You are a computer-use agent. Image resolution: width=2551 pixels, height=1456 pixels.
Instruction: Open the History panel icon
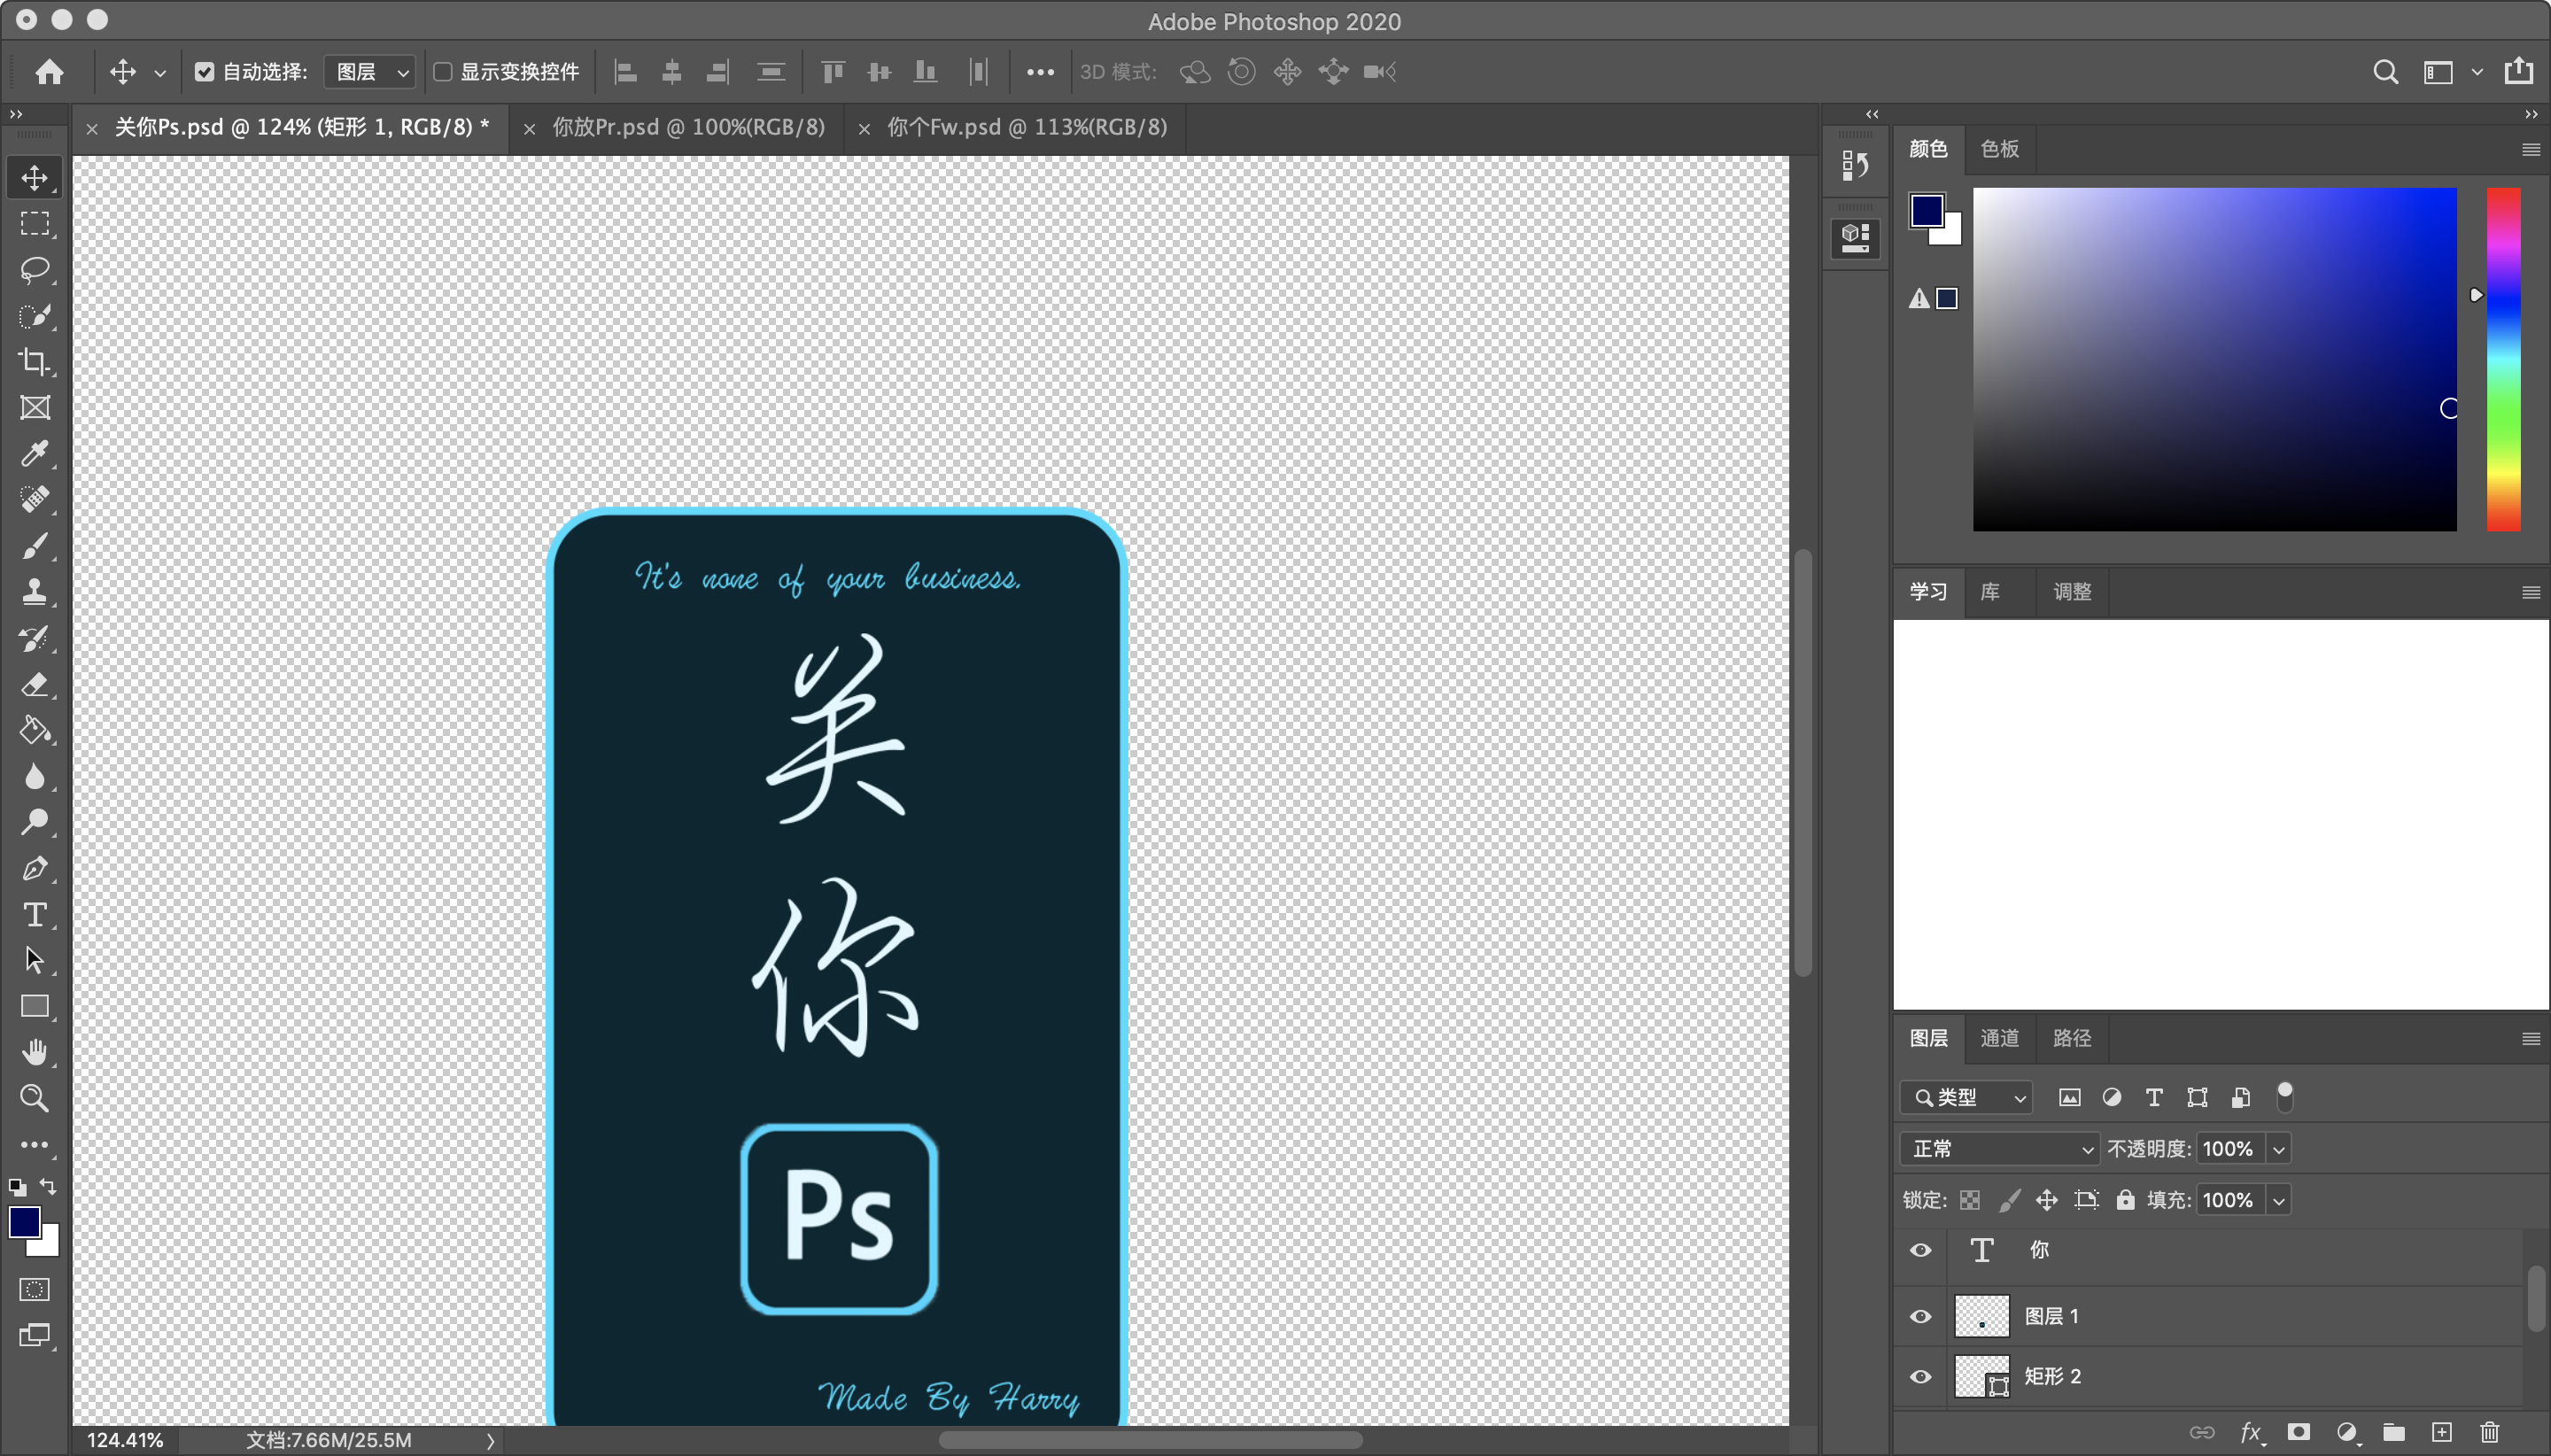pyautogui.click(x=1855, y=165)
